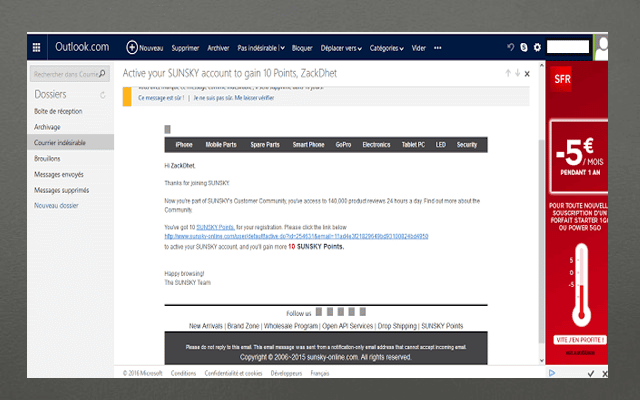Click the AdChoices triangle icon
This screenshot has width=640, height=400.
pos(552,373)
